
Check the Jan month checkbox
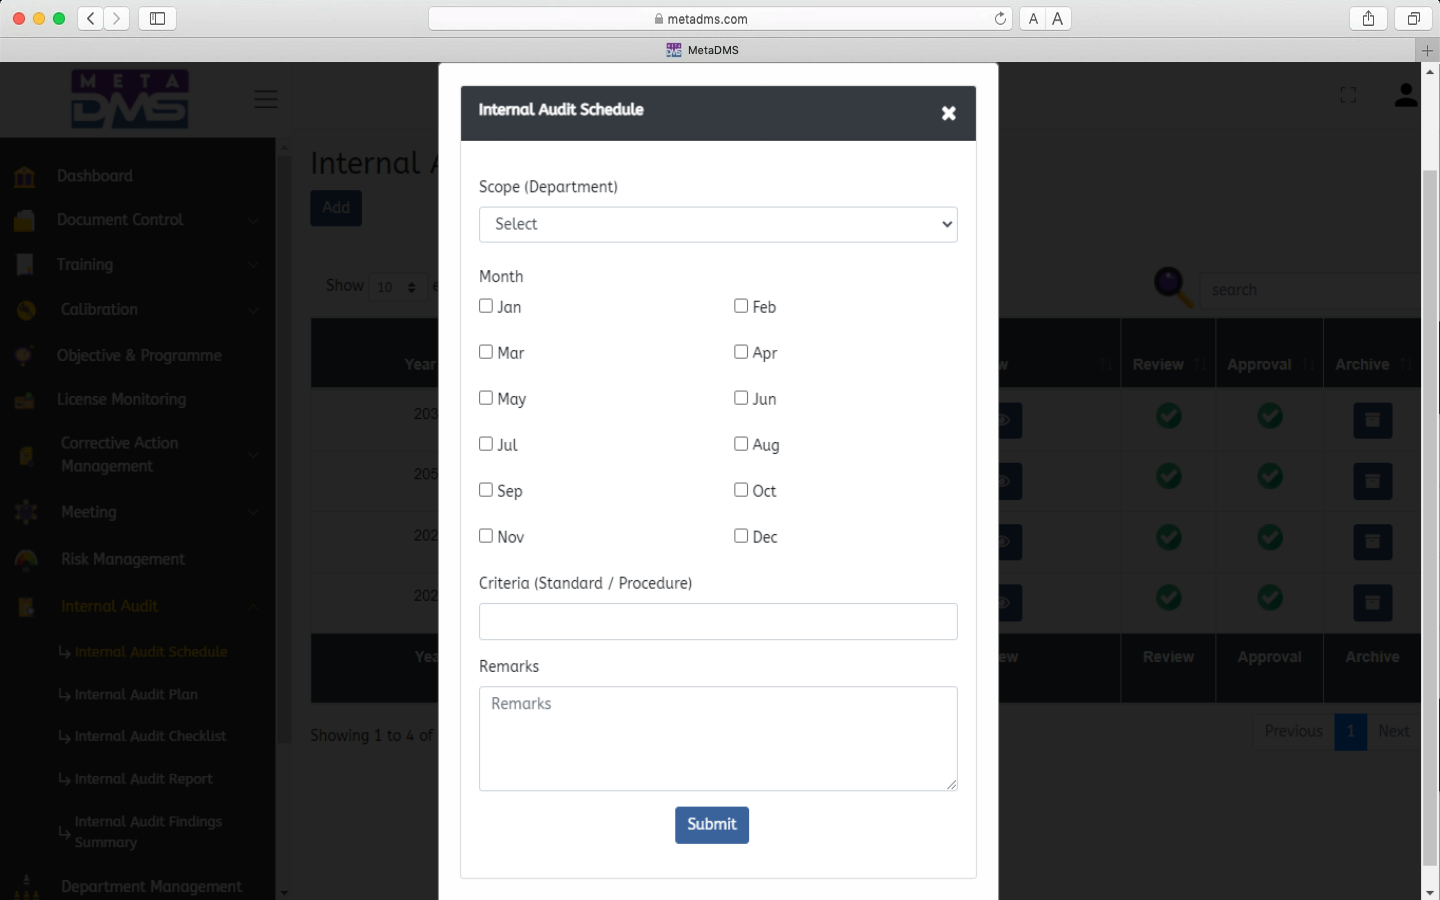486,306
